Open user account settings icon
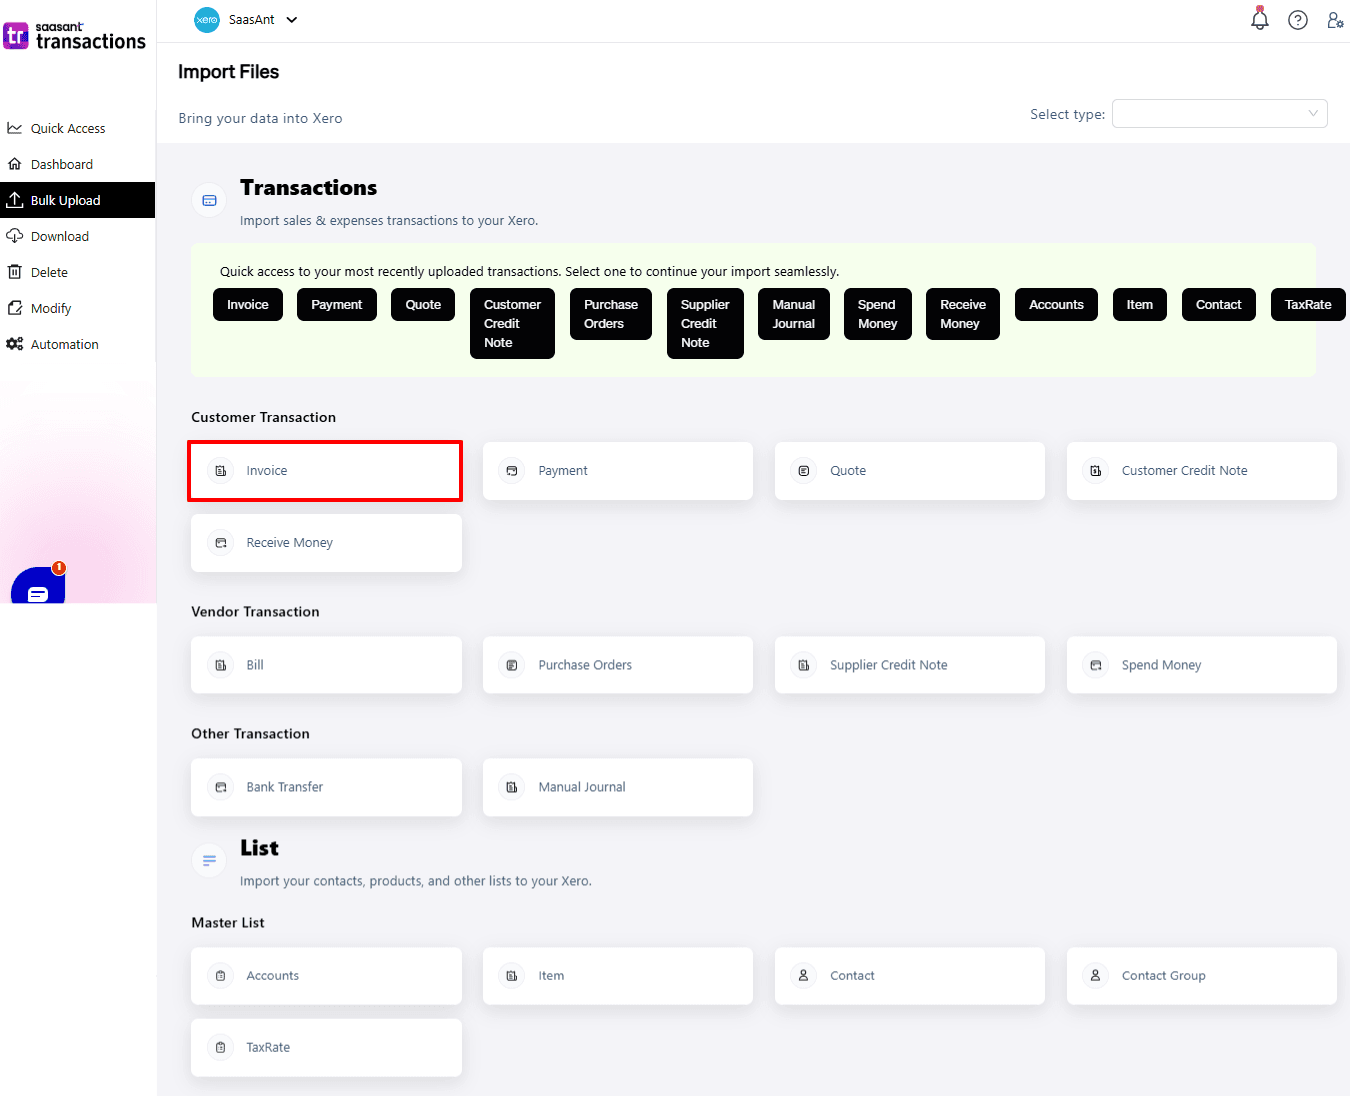The height and width of the screenshot is (1096, 1350). [x=1335, y=19]
